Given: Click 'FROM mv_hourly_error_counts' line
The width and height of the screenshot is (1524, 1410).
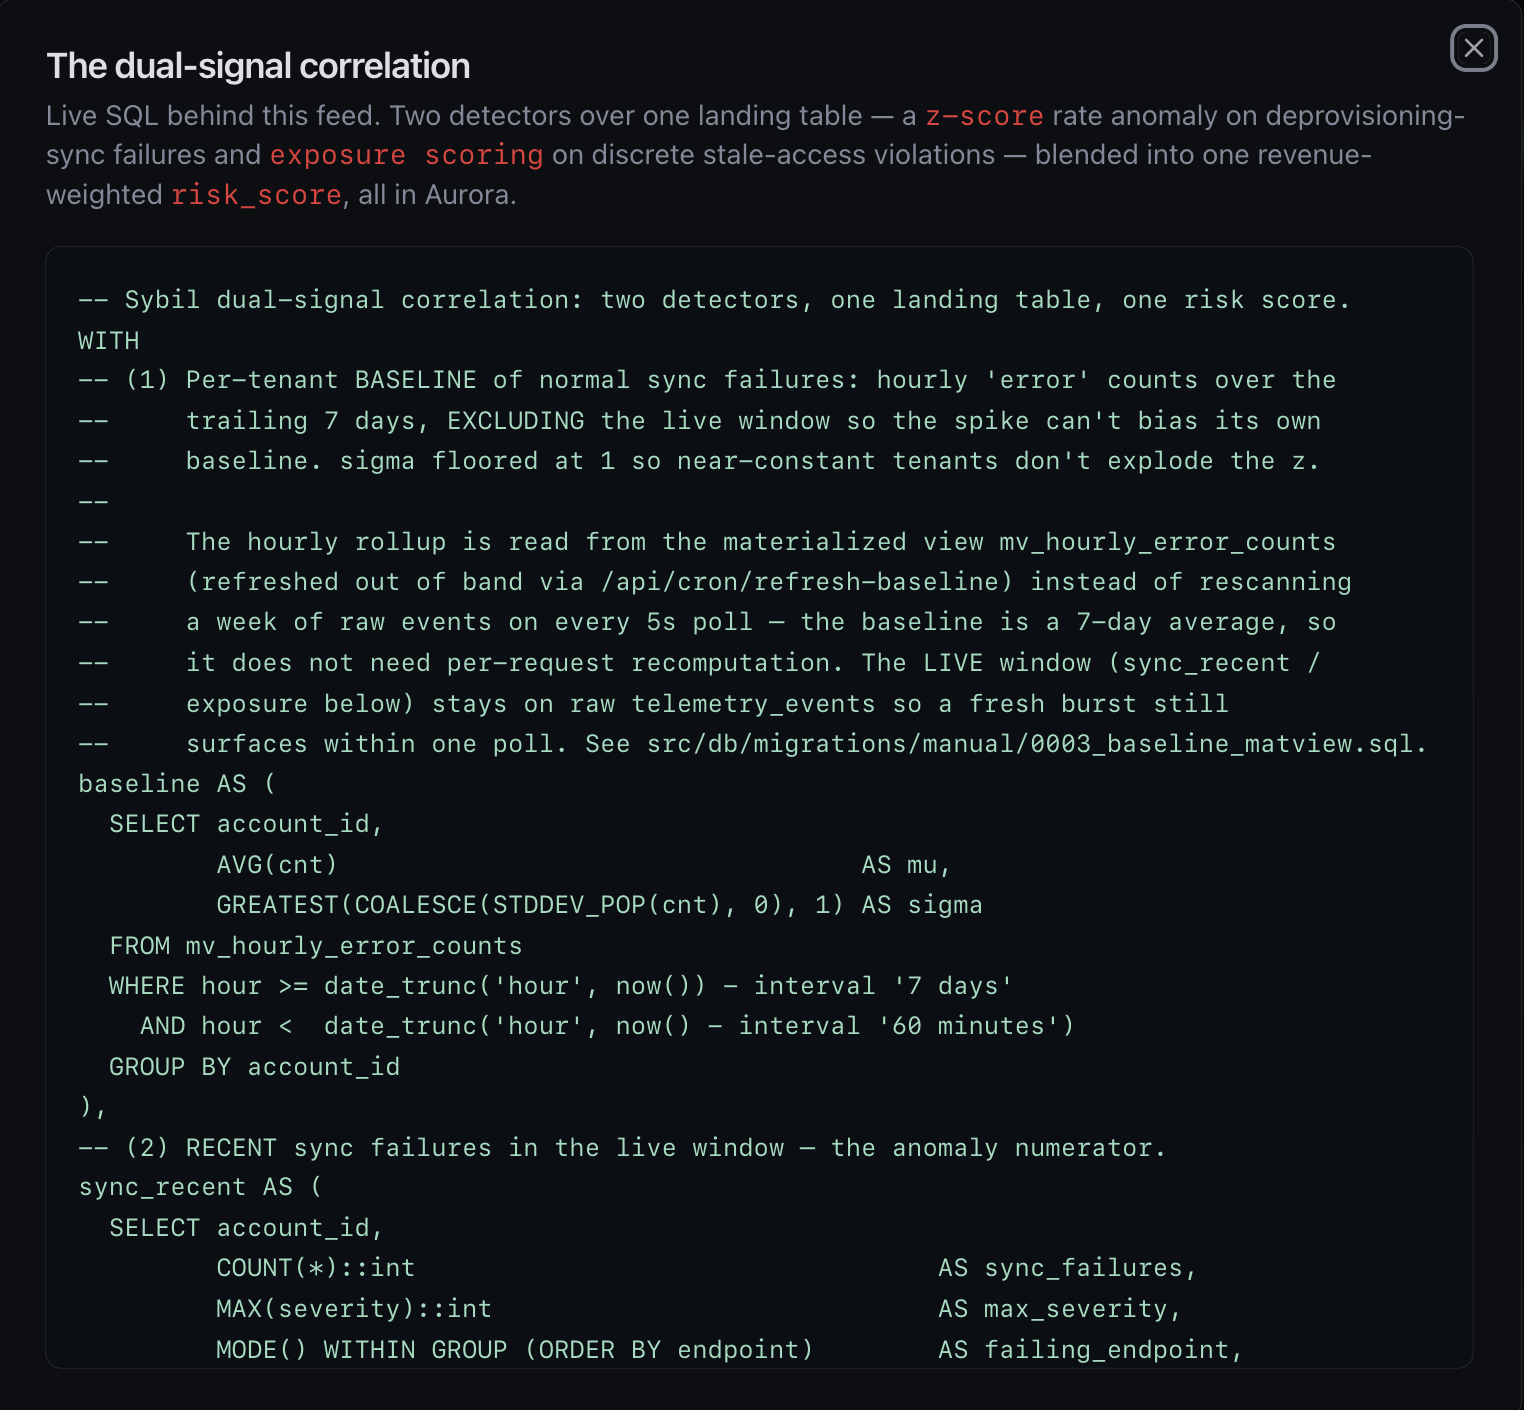Looking at the screenshot, I should [x=316, y=946].
